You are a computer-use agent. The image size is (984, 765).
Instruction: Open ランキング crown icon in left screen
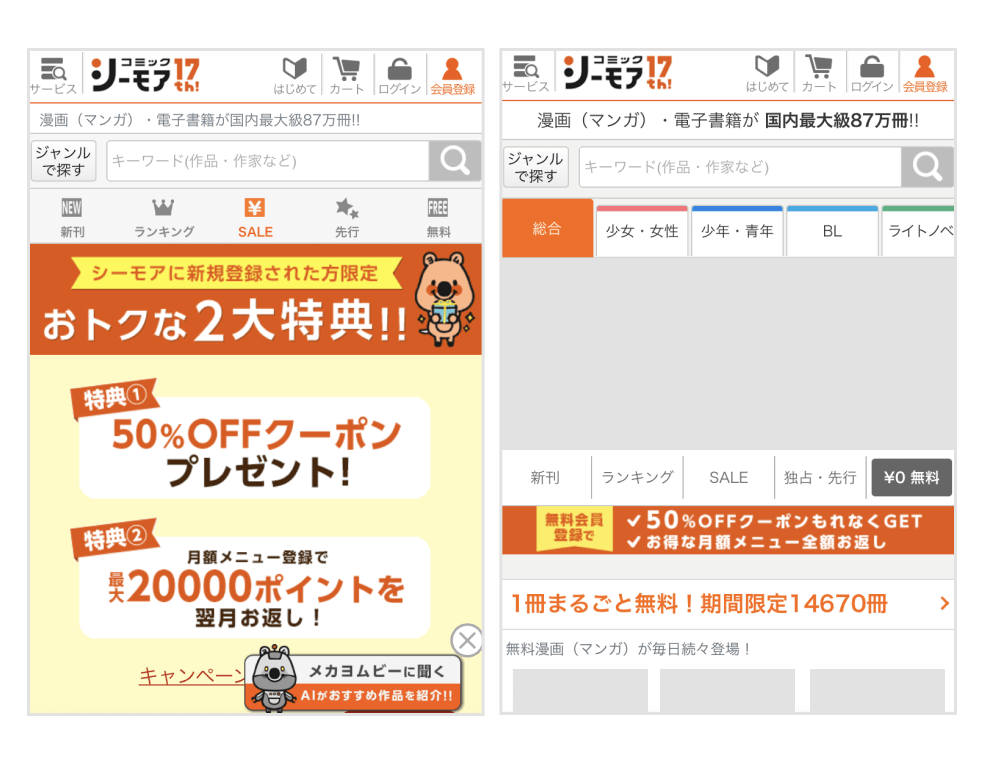(164, 217)
